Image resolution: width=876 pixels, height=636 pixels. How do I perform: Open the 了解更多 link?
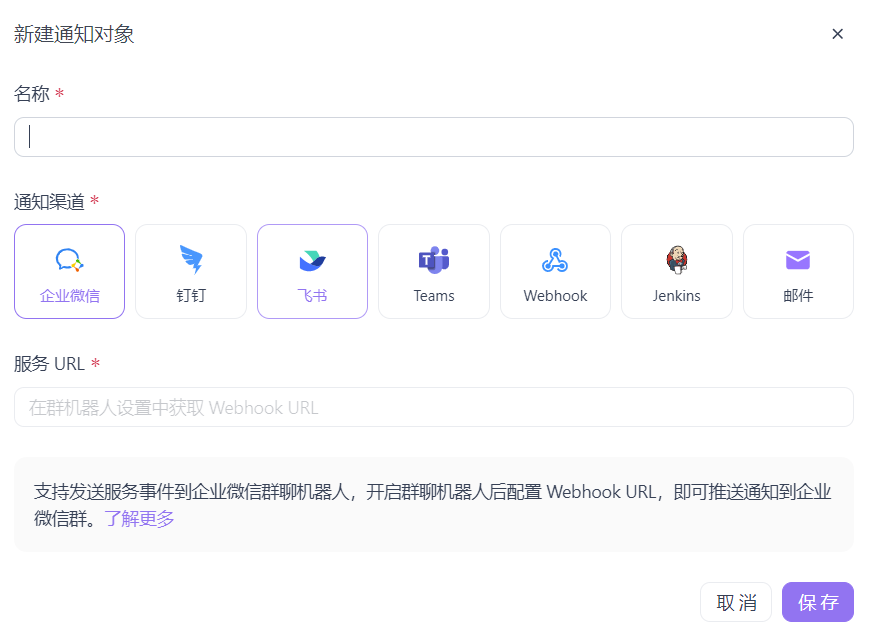pyautogui.click(x=140, y=519)
